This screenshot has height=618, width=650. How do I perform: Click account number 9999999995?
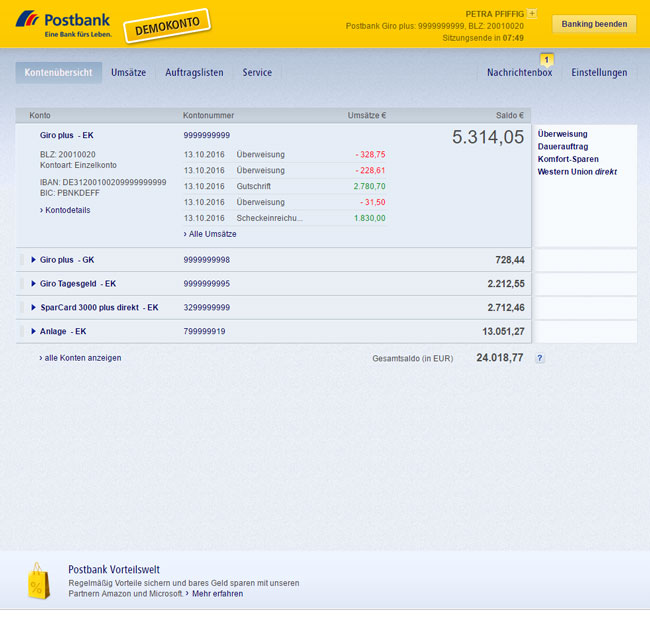click(x=207, y=284)
